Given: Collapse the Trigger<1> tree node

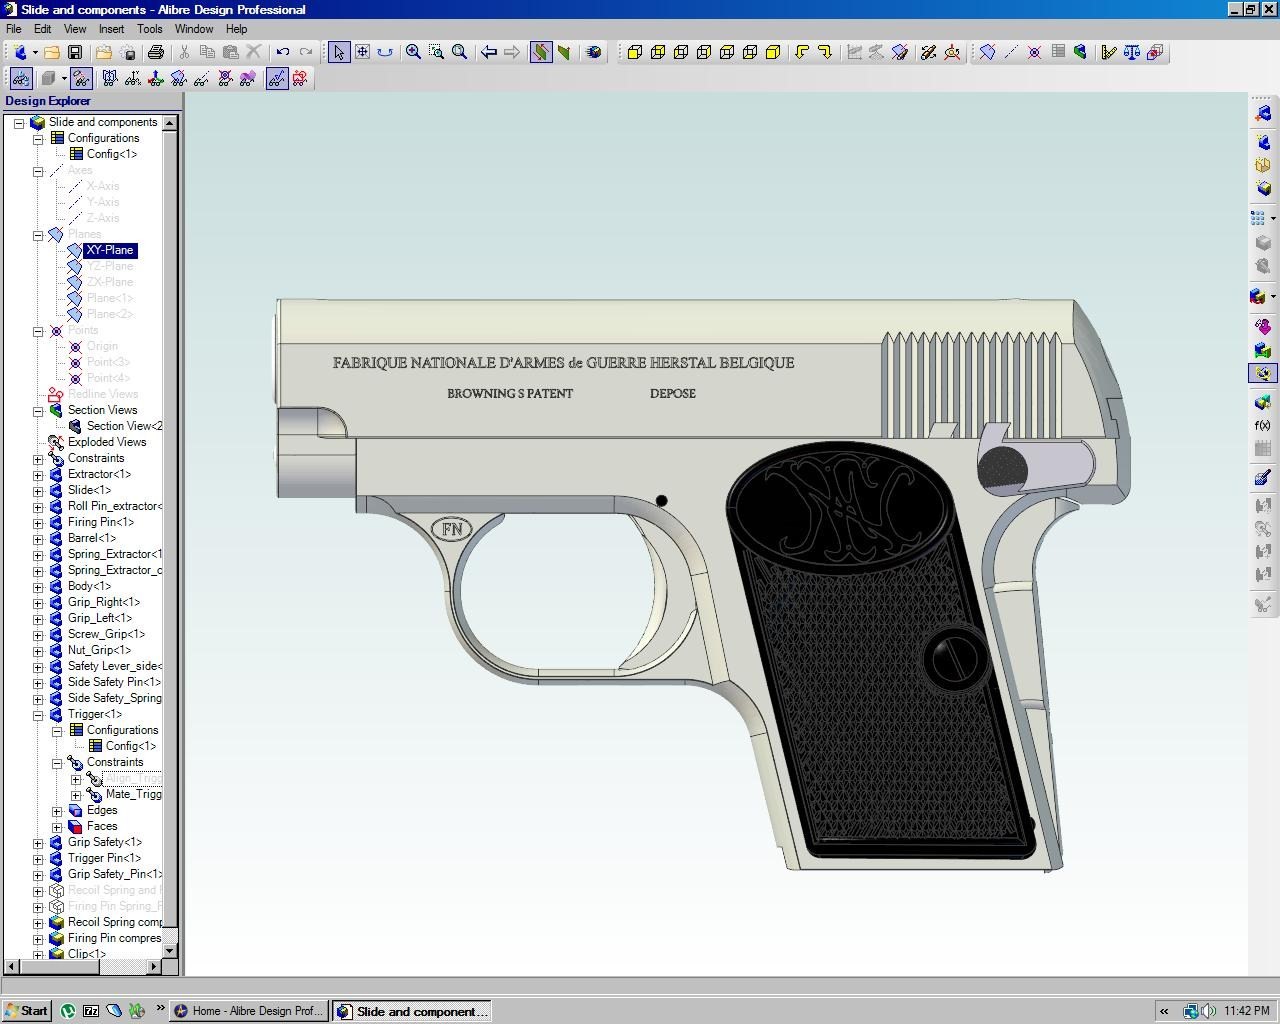Looking at the screenshot, I should [x=38, y=715].
